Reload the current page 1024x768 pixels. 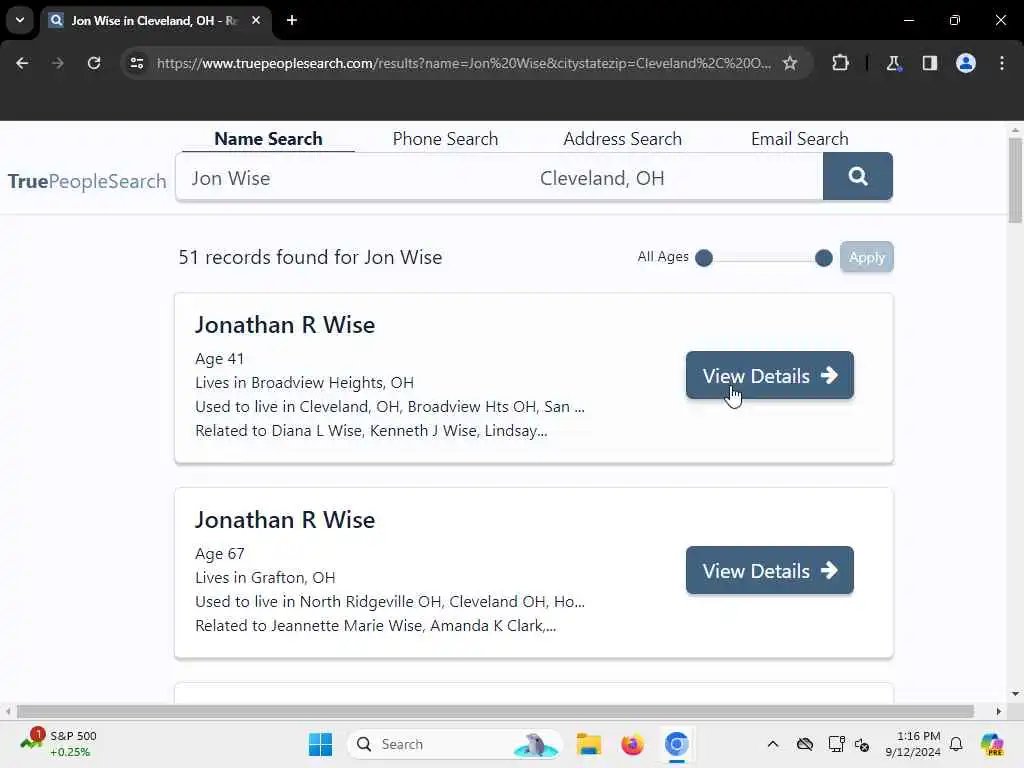(x=94, y=63)
